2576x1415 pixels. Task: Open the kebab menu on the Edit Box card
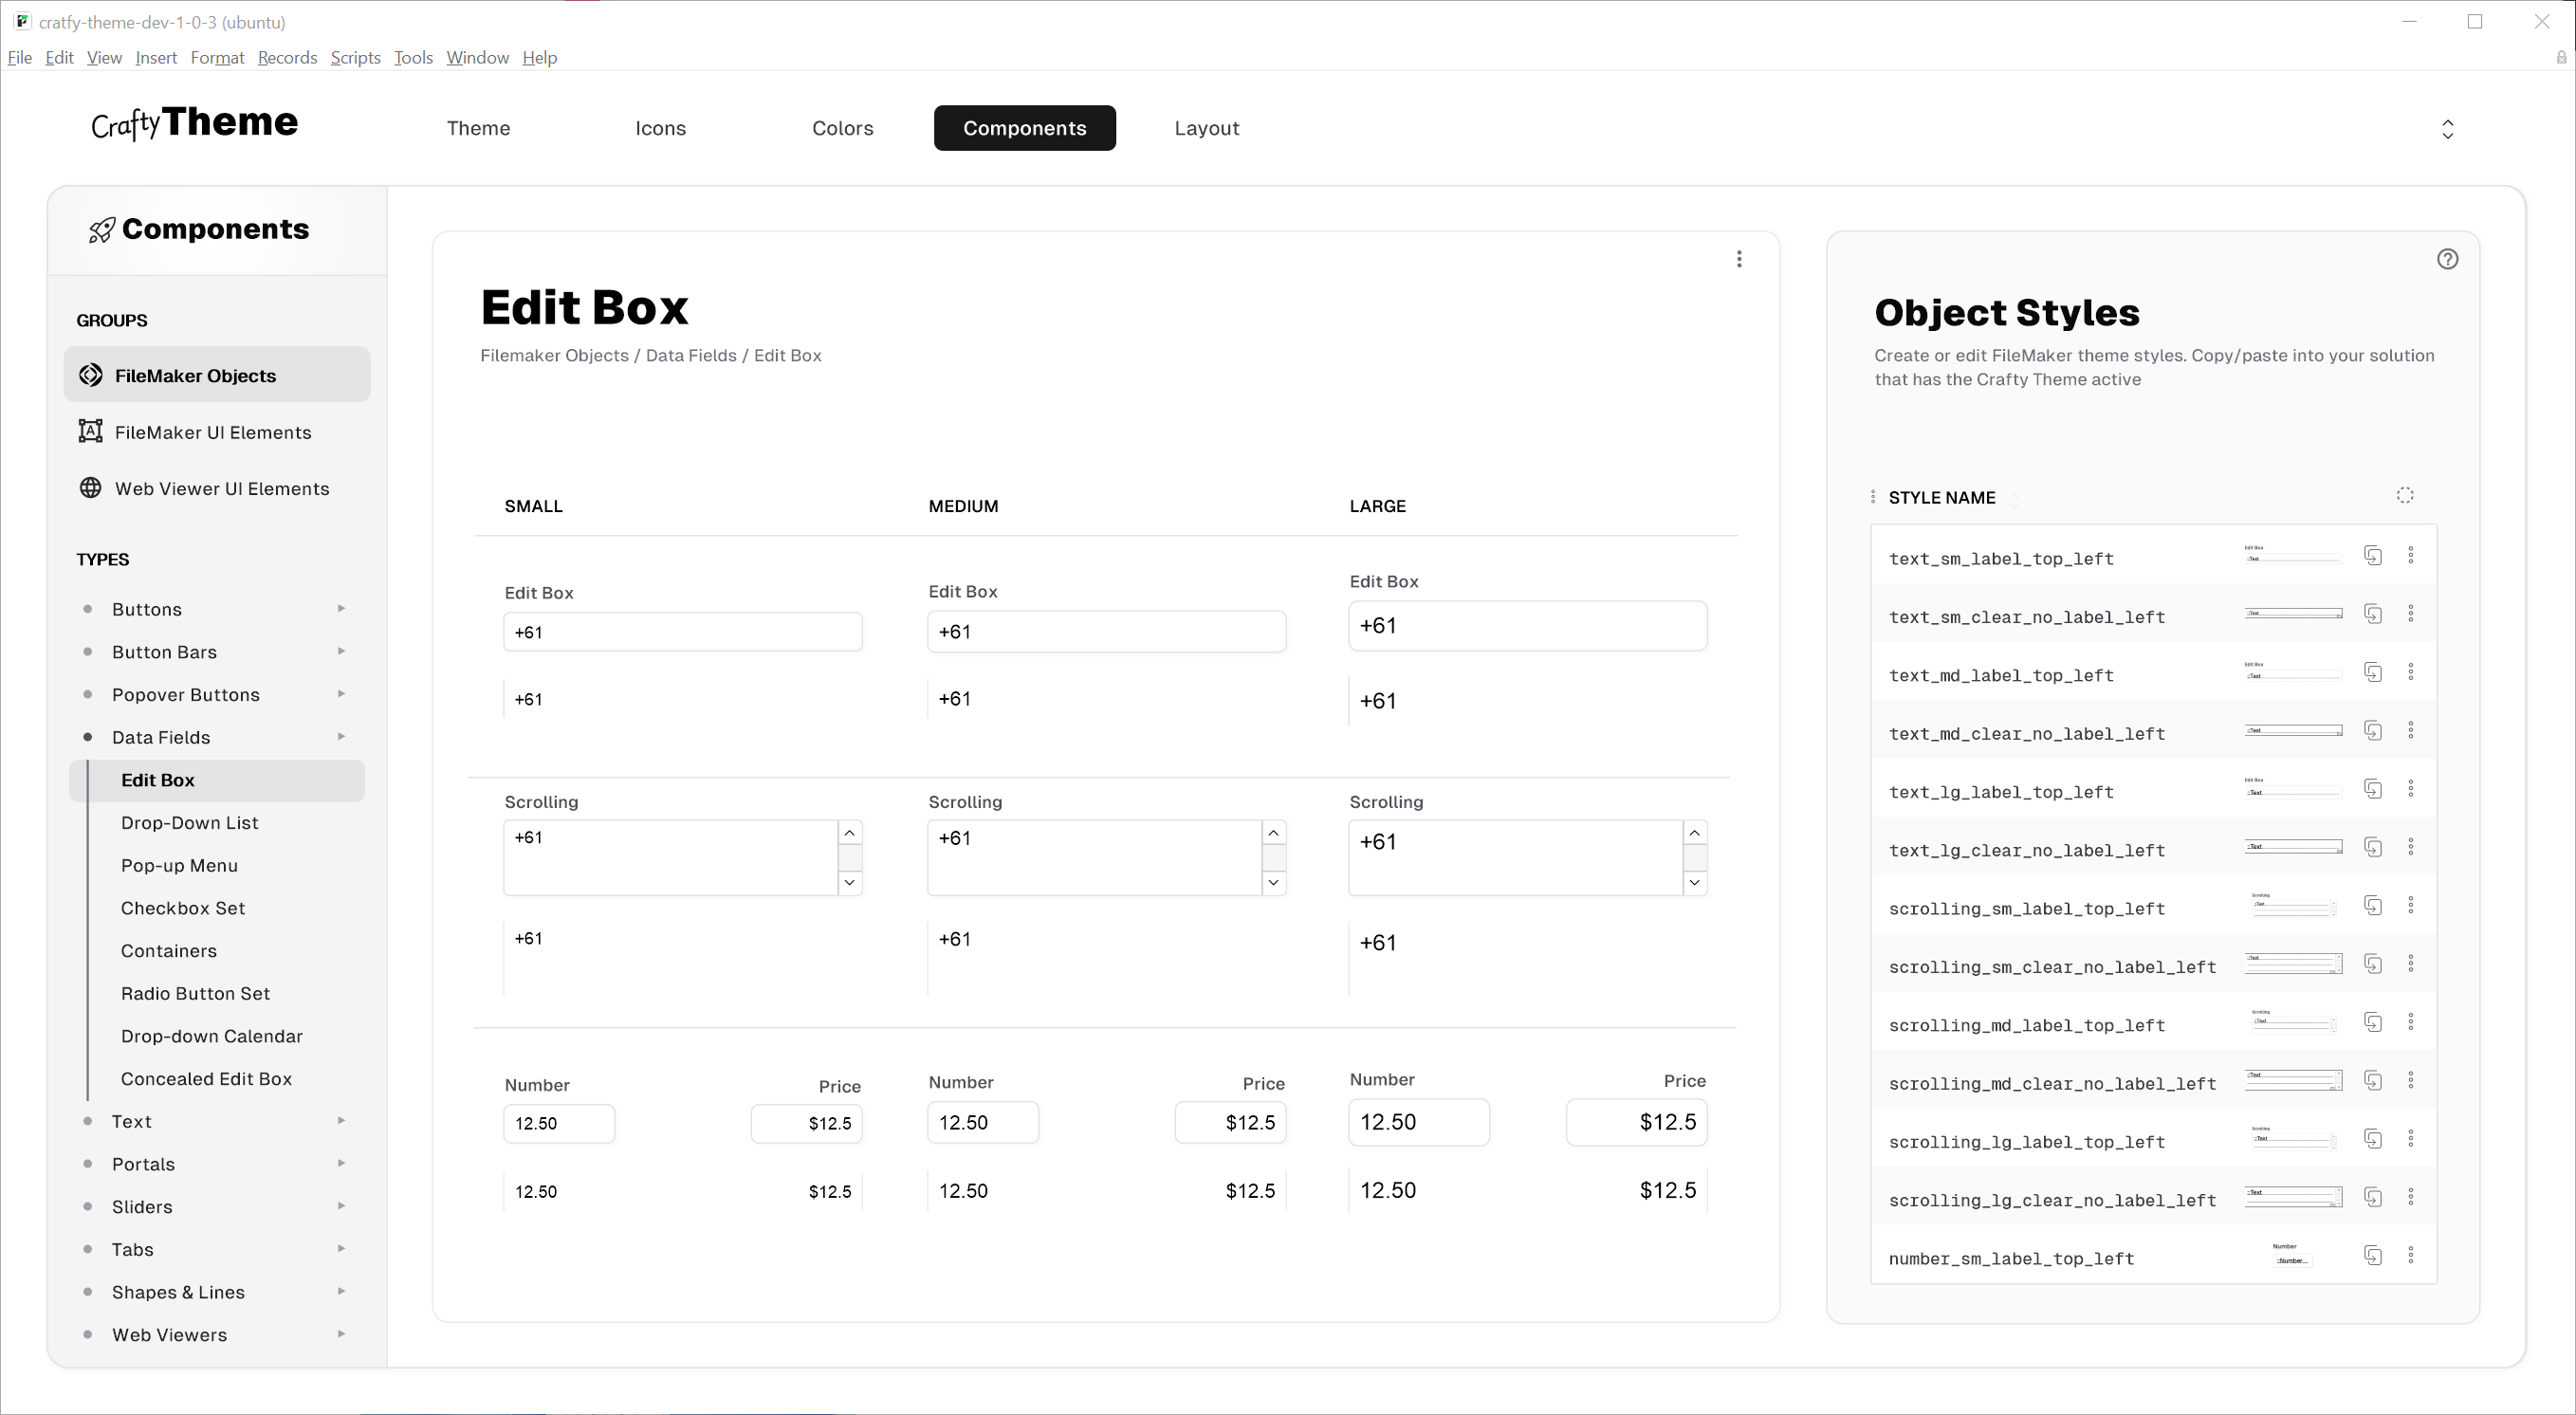coord(1740,259)
